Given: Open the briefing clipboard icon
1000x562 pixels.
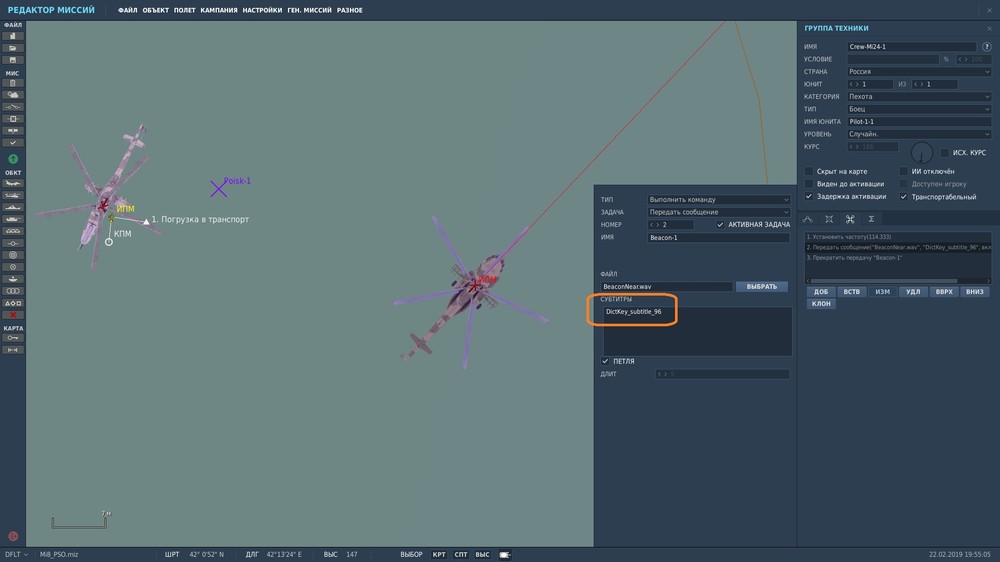Looking at the screenshot, I should (x=13, y=83).
